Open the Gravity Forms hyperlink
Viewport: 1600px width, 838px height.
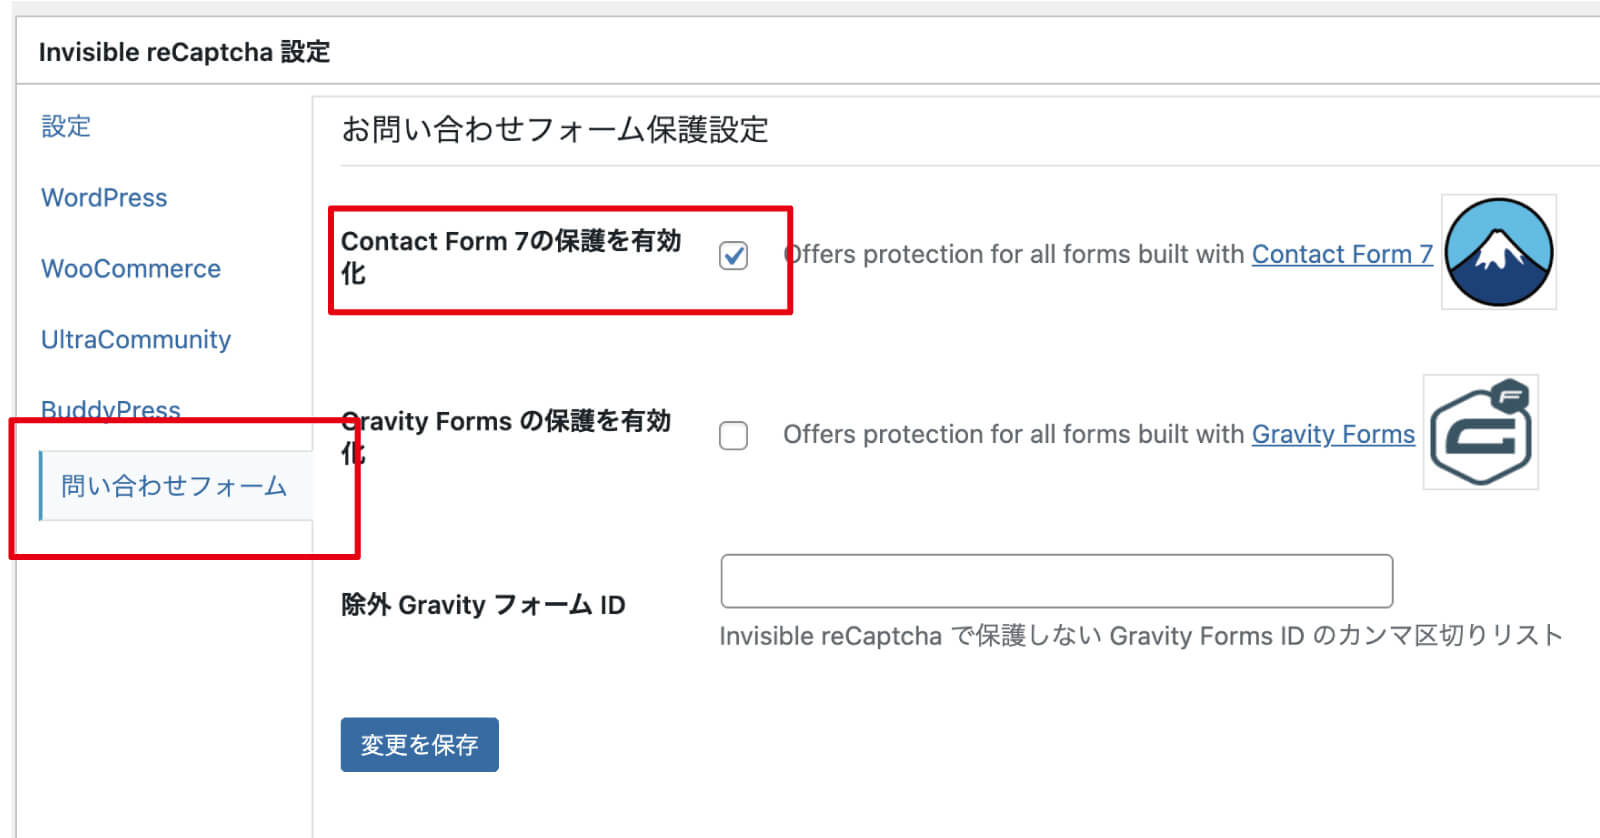(1333, 435)
